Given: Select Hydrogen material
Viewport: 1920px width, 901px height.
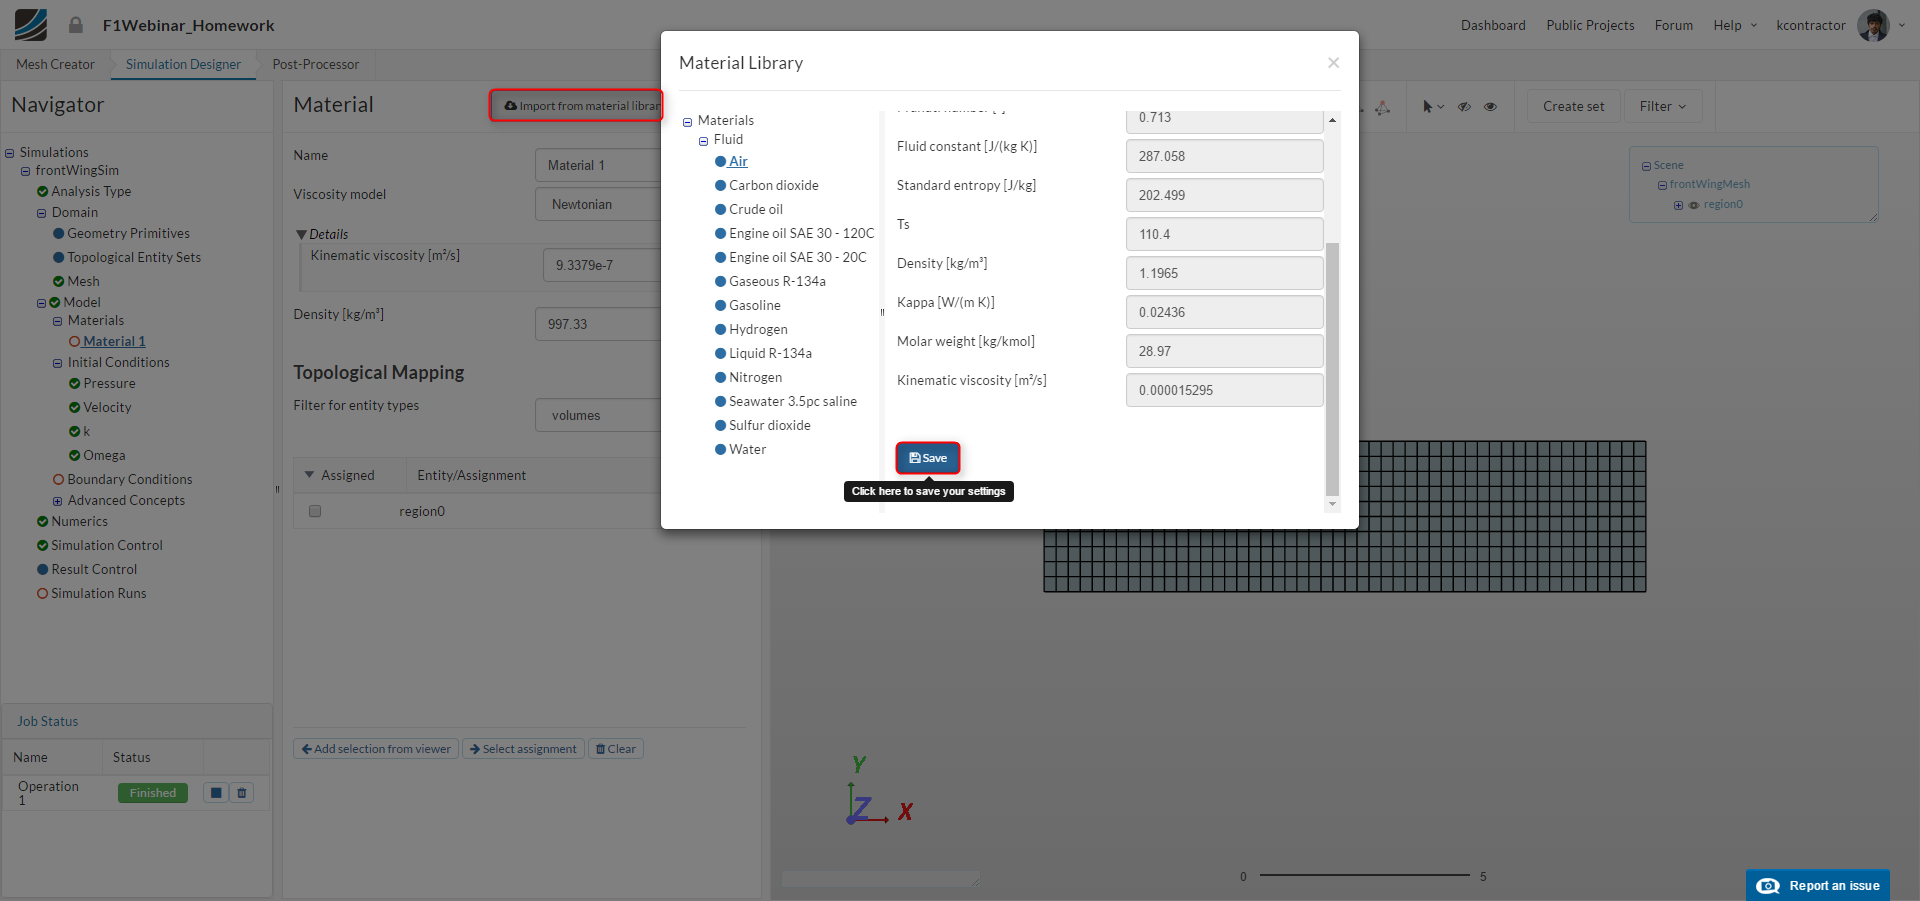Looking at the screenshot, I should [x=758, y=329].
